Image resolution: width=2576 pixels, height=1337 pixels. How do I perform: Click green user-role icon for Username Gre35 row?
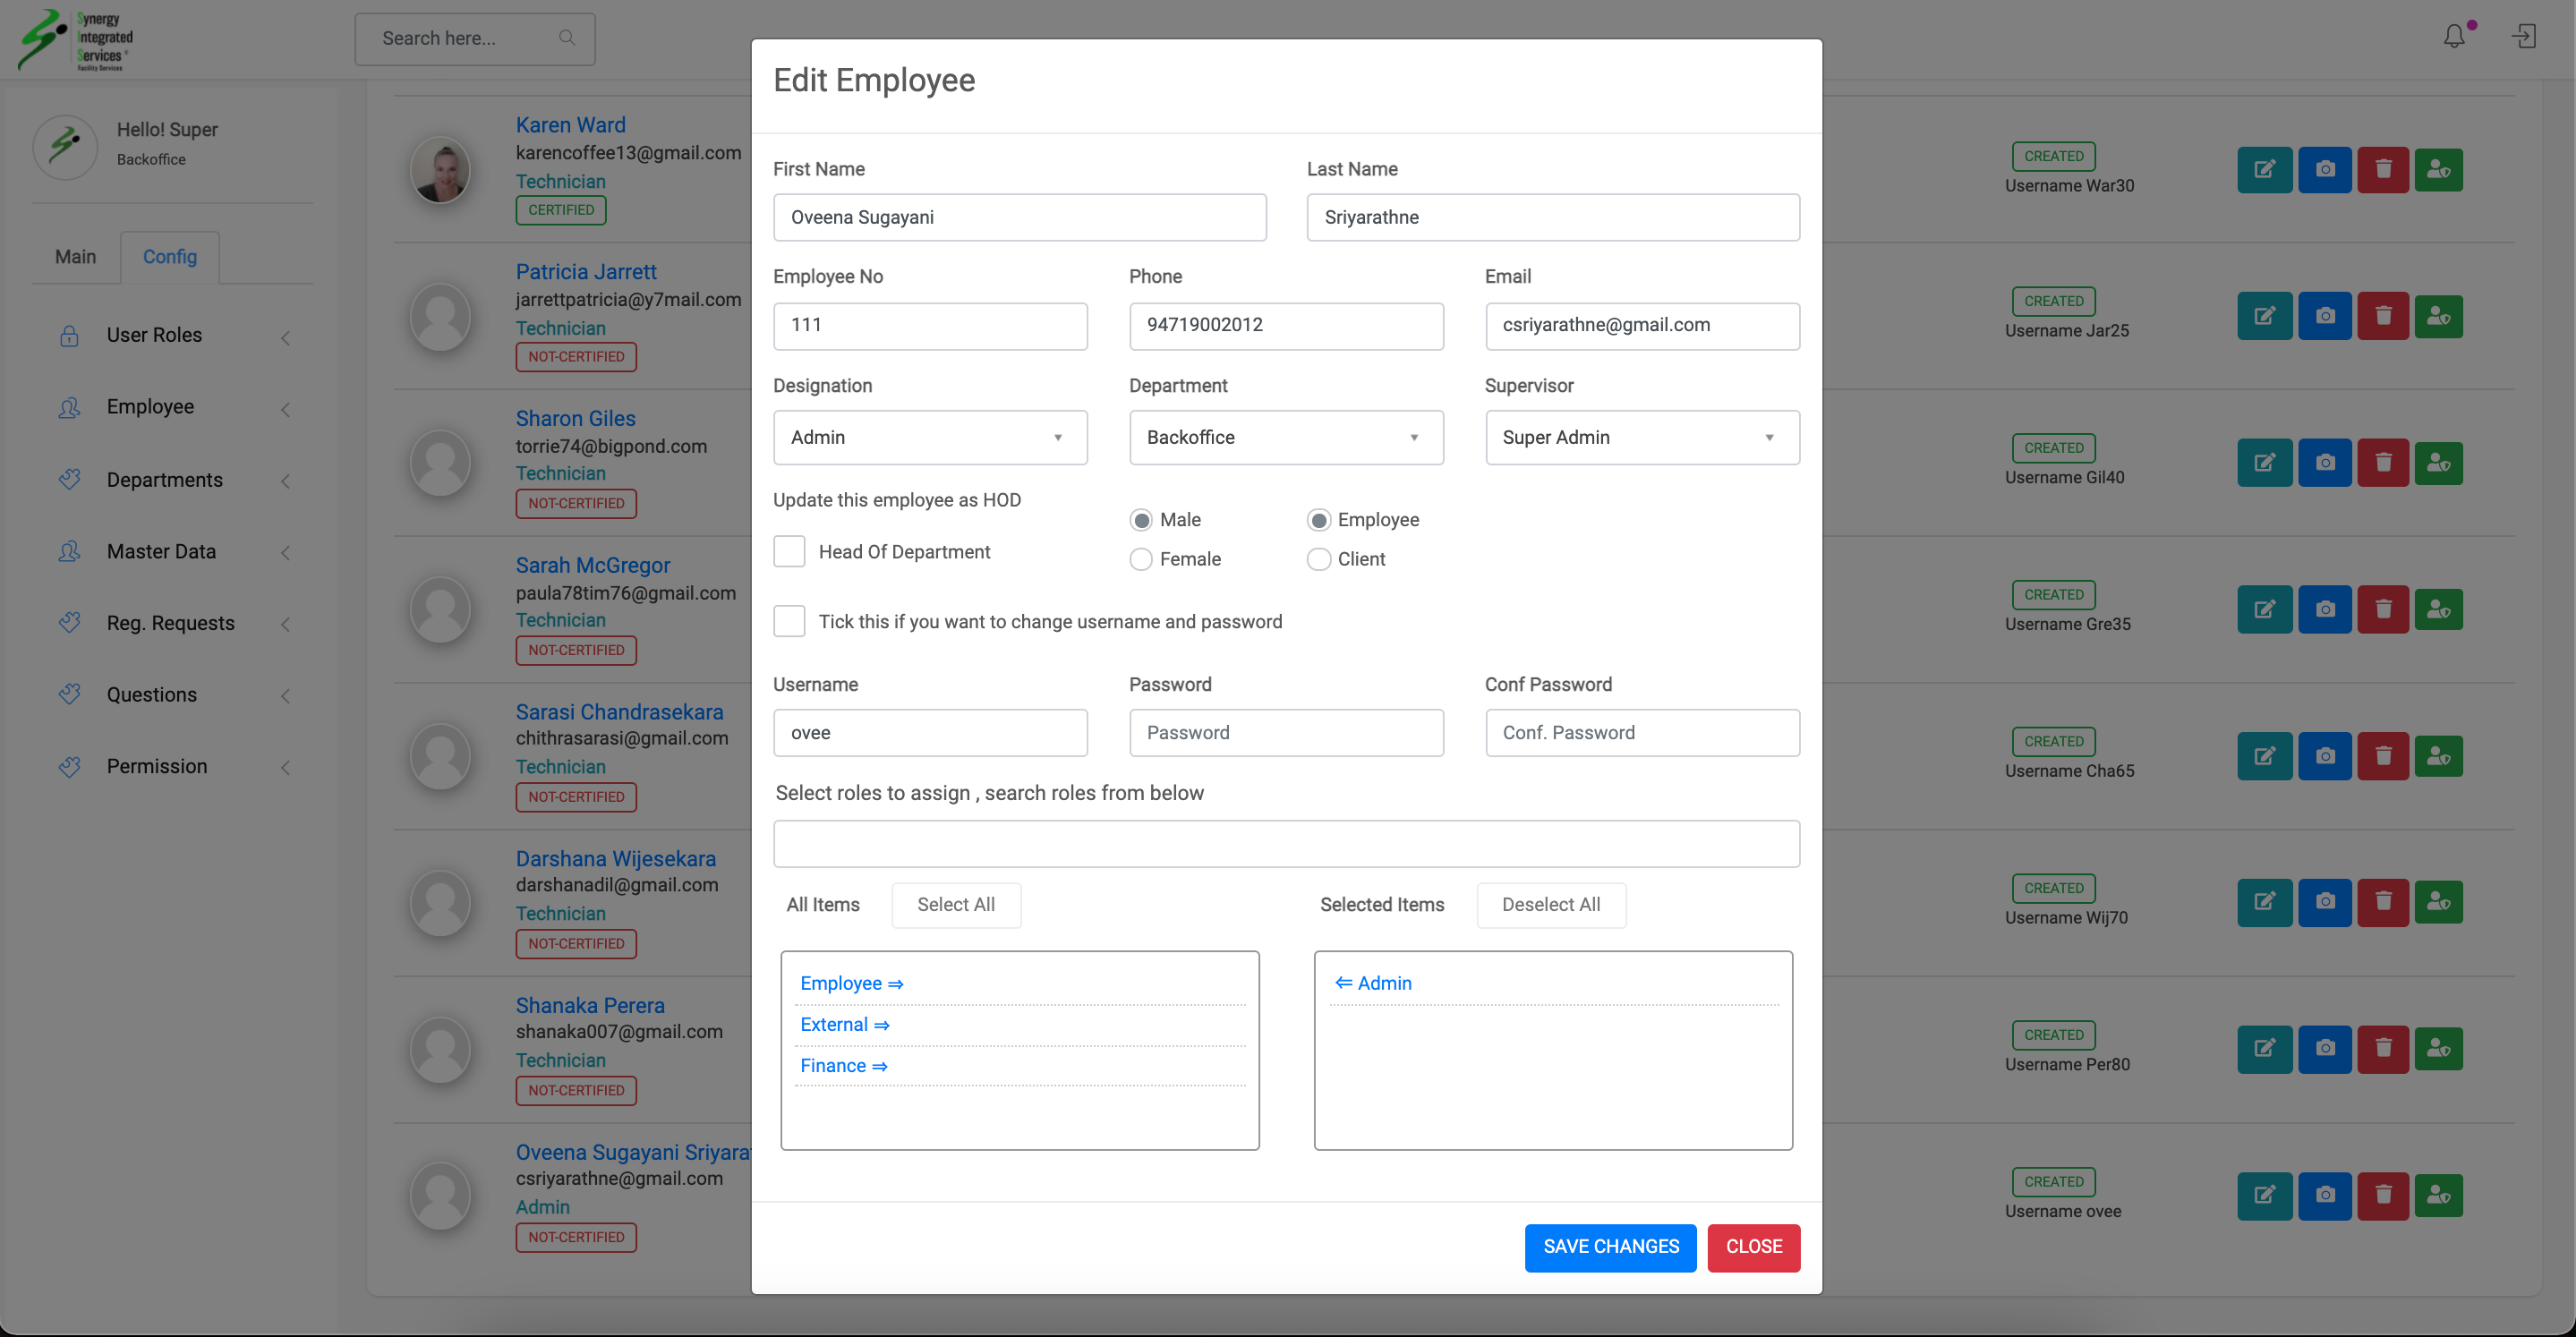[x=2438, y=610]
